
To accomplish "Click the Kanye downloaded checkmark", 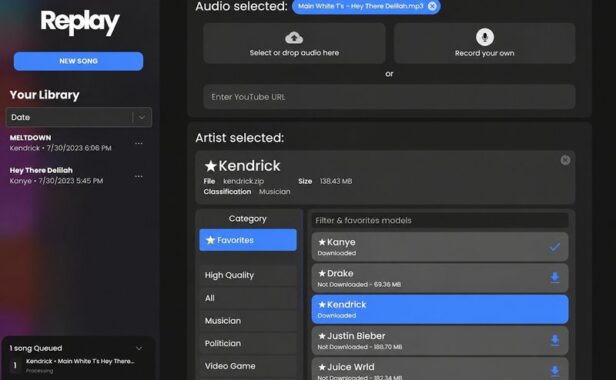I will tap(555, 247).
